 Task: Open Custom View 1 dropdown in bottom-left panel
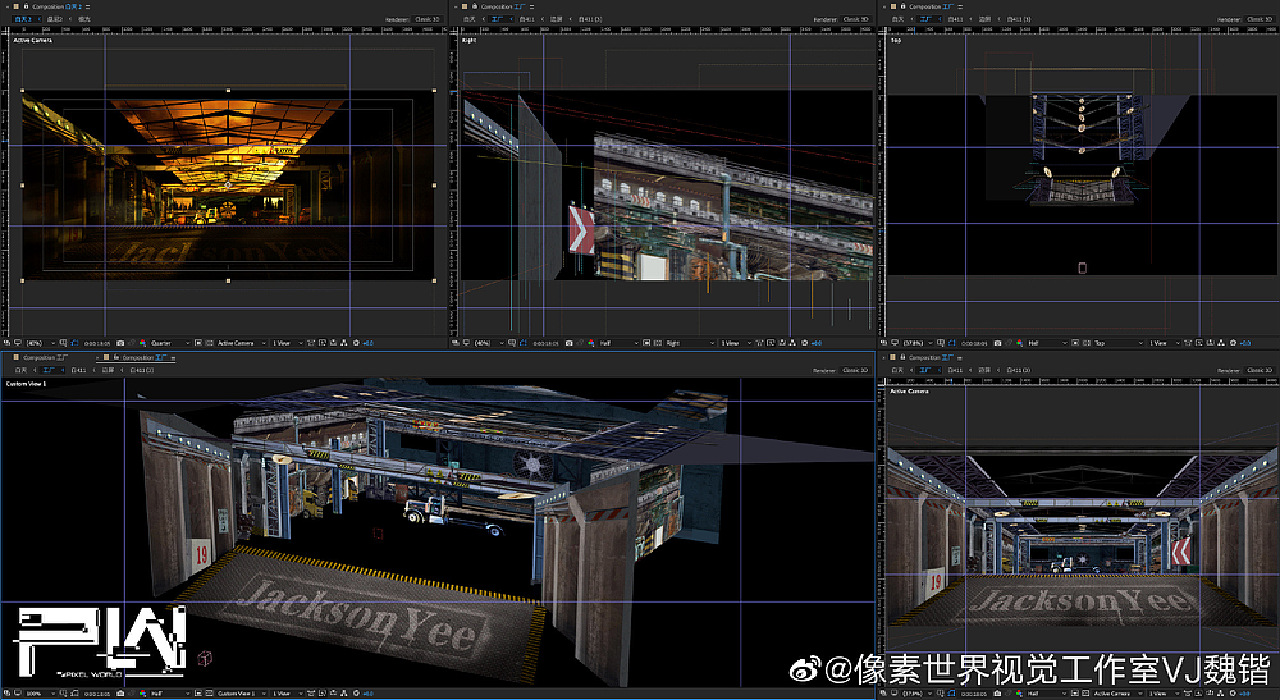[242, 692]
